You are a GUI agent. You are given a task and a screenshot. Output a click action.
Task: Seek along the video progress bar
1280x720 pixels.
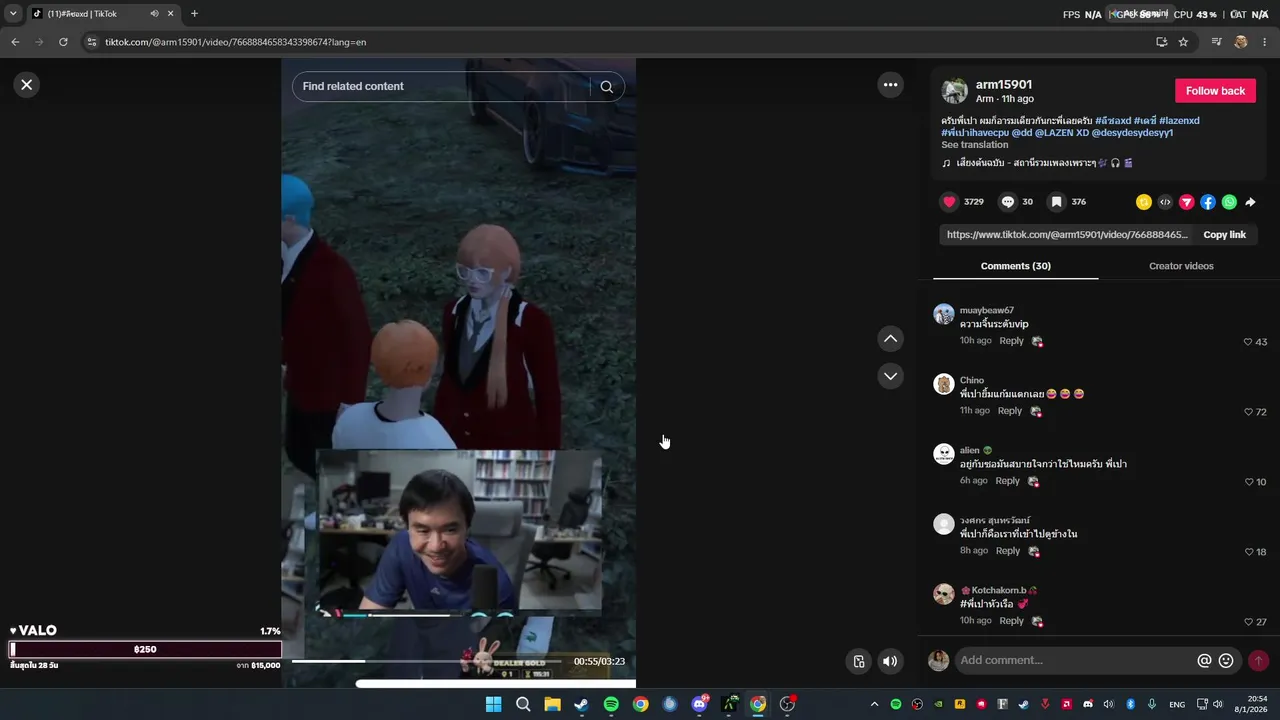click(x=428, y=661)
